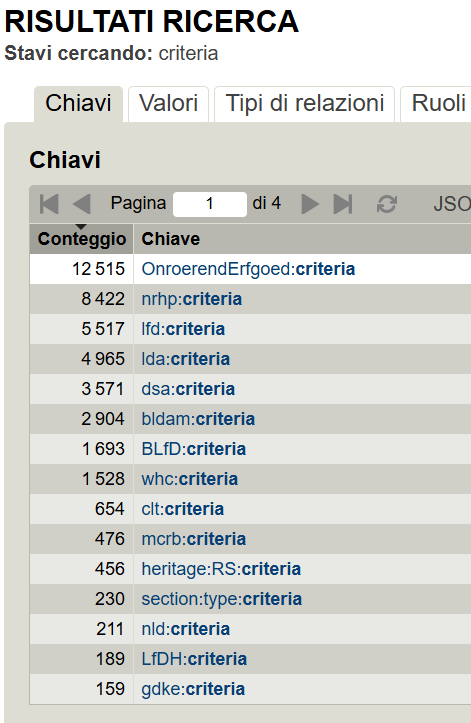Image resolution: width=471 pixels, height=723 pixels.
Task: Open the BLfD:criteria key link
Action: (193, 449)
